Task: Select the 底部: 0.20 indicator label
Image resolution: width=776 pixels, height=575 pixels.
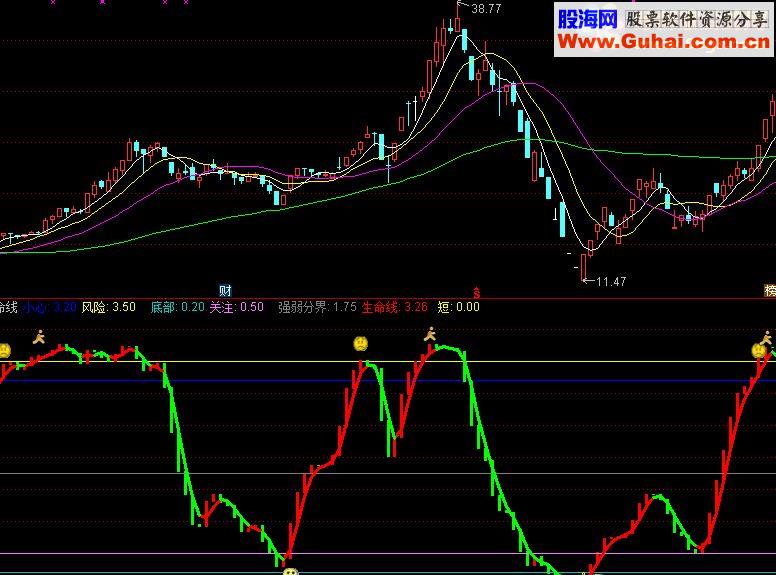Action: [x=178, y=307]
